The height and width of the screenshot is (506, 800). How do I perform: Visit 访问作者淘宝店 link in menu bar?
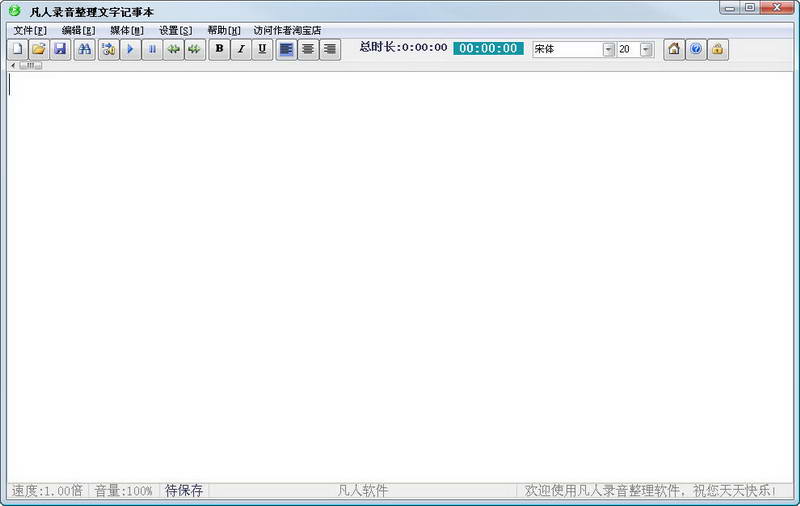click(287, 31)
